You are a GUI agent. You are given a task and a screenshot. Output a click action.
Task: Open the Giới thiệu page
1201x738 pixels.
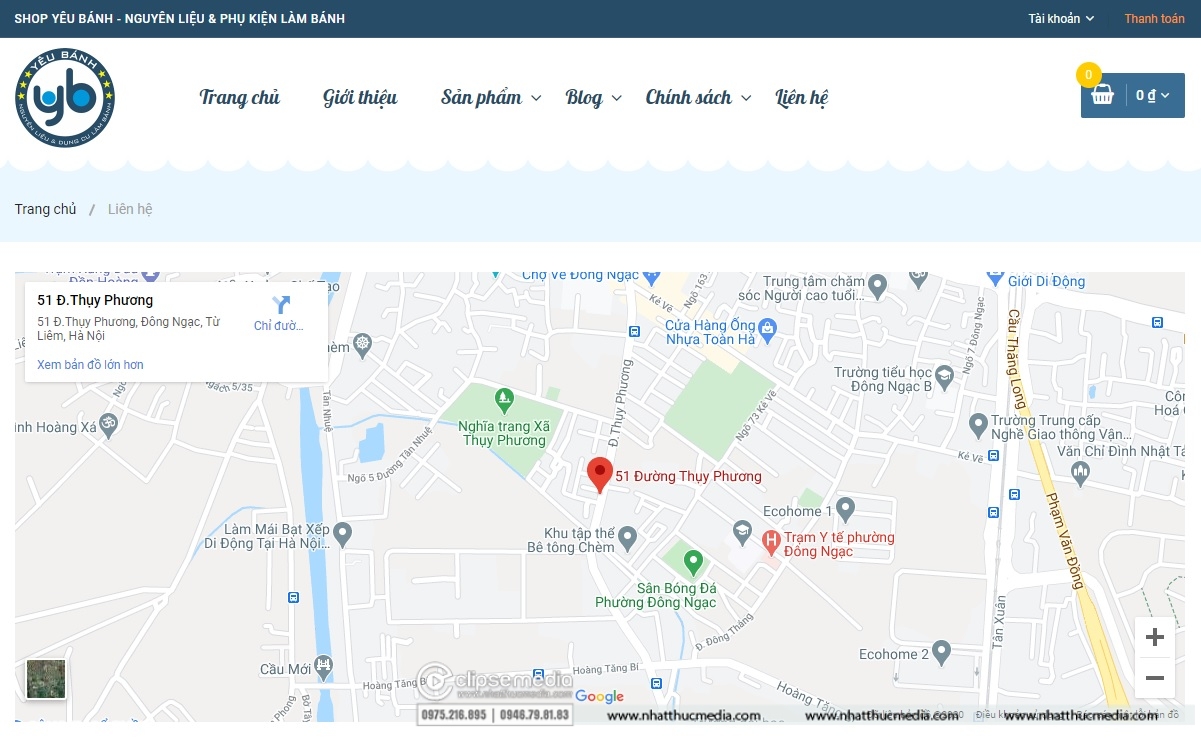click(x=359, y=97)
